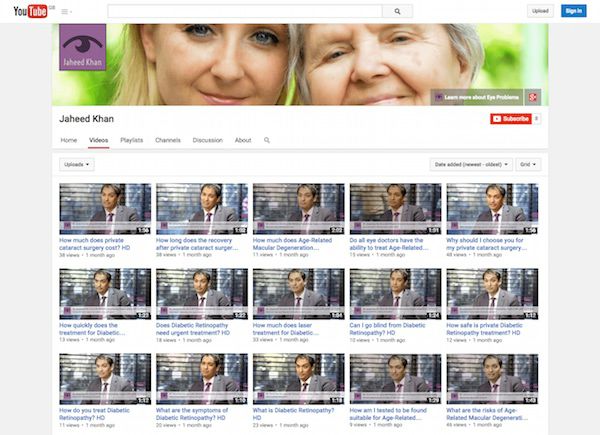Subscribe to the Jaheed Khan channel
Screen dimensions: 600x435
510,118
